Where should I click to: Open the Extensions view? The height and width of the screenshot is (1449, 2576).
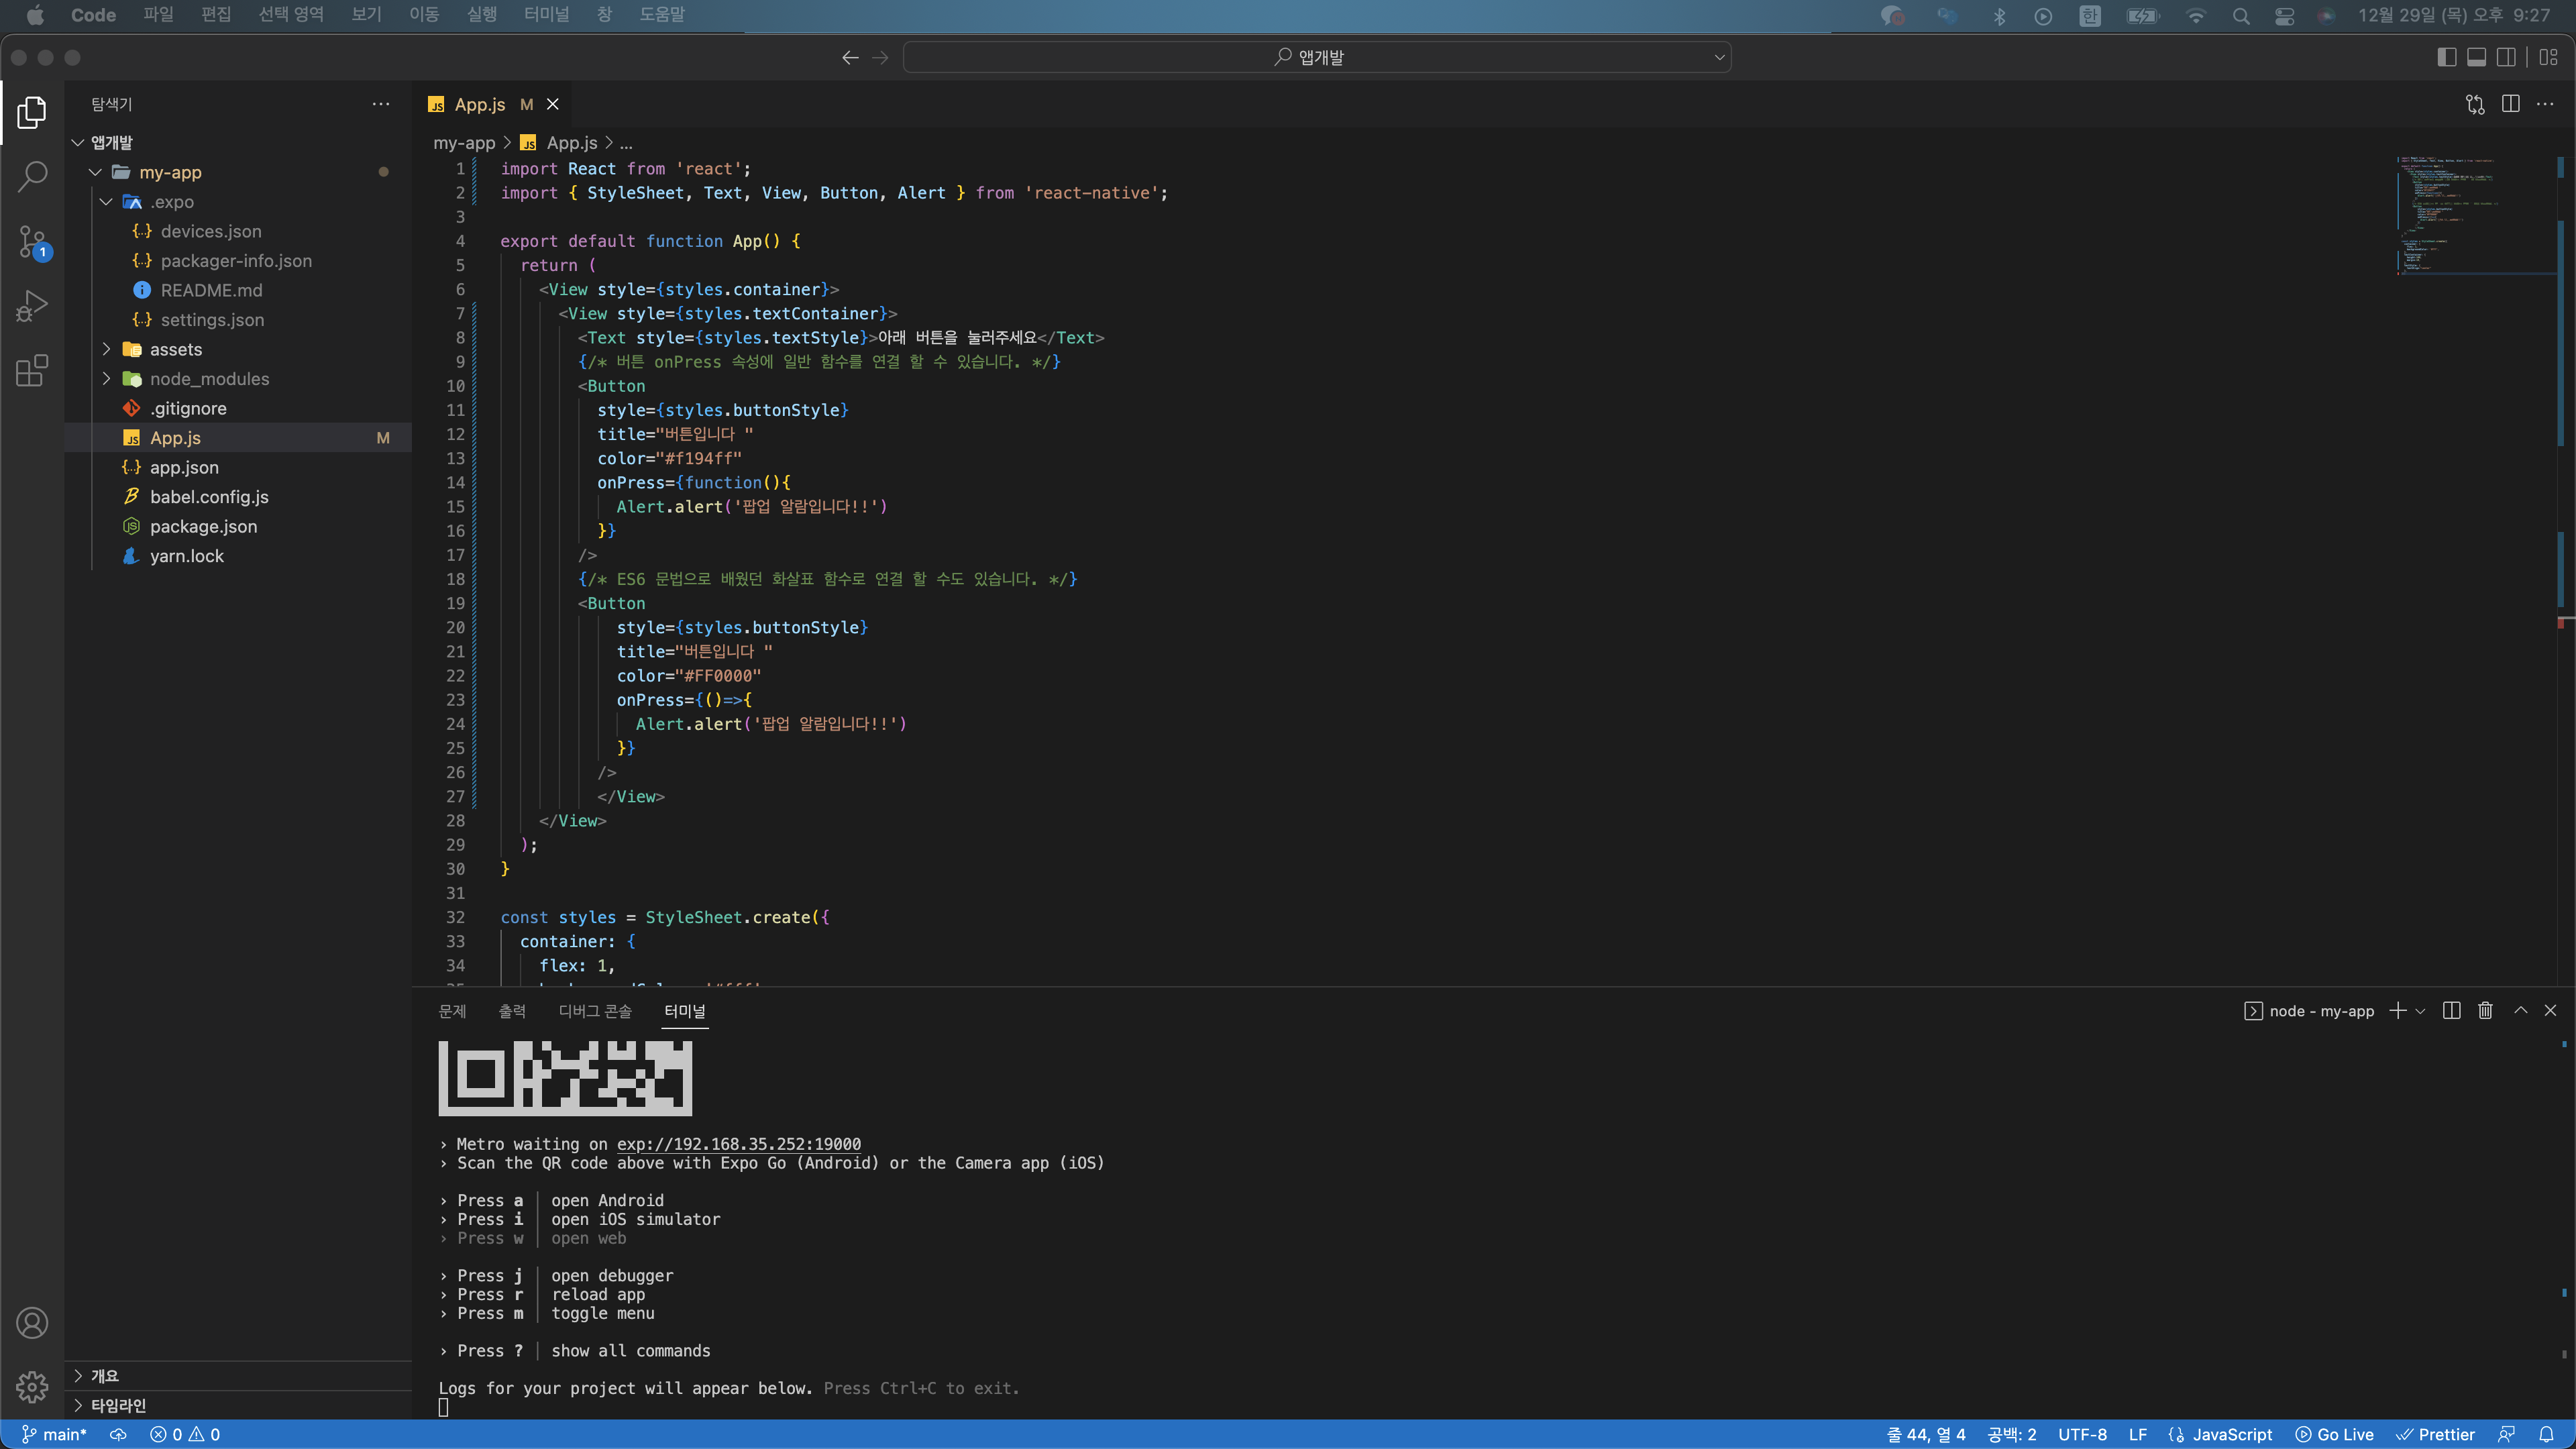tap(32, 371)
